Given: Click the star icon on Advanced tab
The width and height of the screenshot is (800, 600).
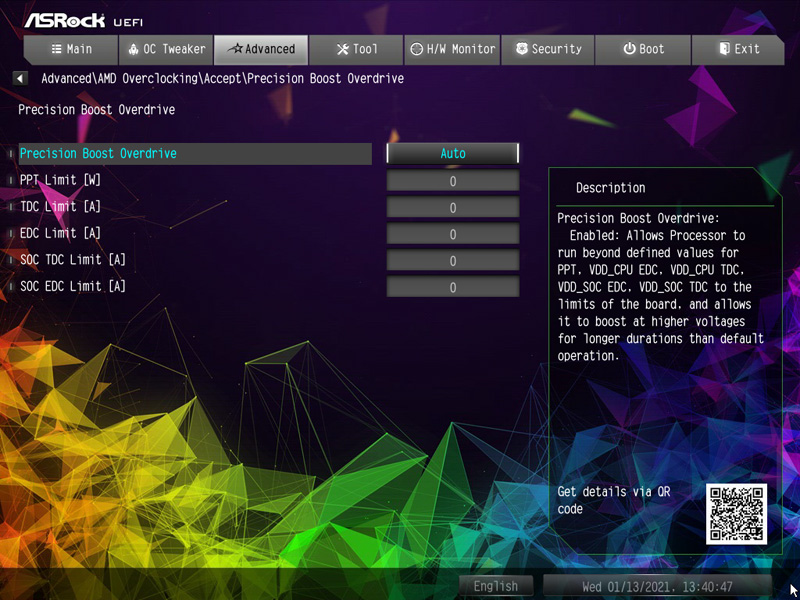Looking at the screenshot, I should (x=235, y=49).
